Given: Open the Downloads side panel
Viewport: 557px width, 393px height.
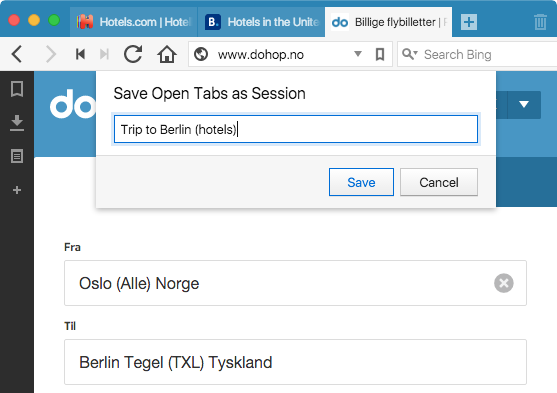Looking at the screenshot, I should click(17, 123).
